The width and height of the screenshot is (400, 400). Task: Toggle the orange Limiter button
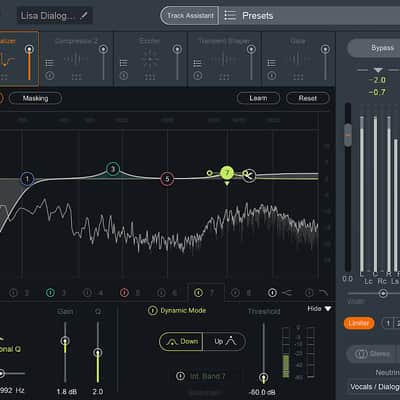point(359,323)
